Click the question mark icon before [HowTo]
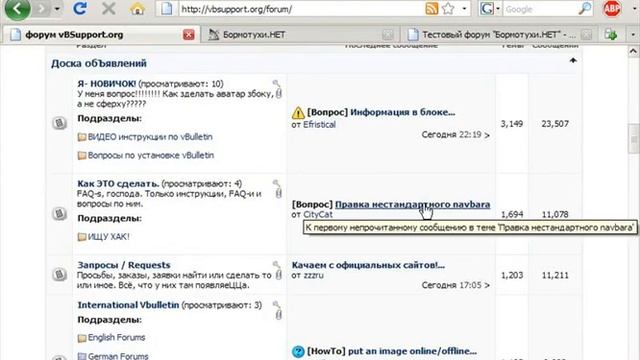The height and width of the screenshot is (360, 640). (298, 351)
